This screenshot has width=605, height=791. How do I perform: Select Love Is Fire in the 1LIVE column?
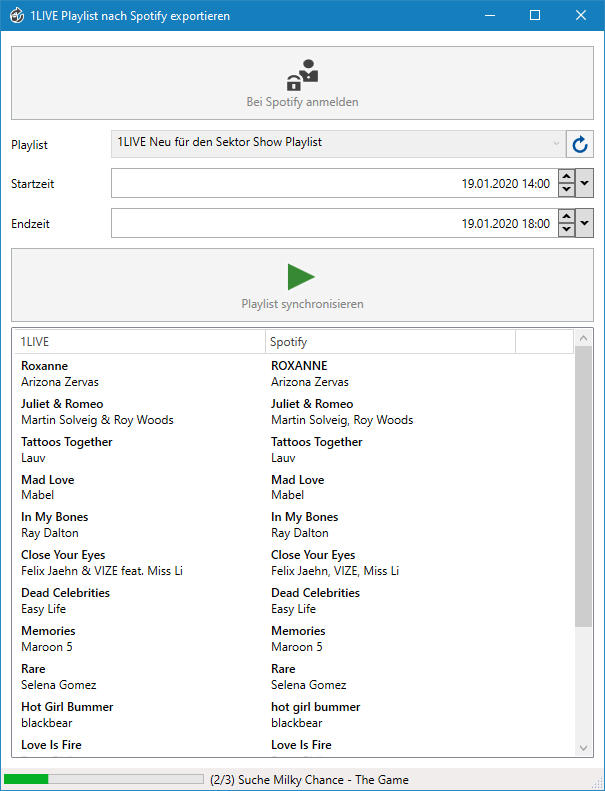tap(51, 745)
